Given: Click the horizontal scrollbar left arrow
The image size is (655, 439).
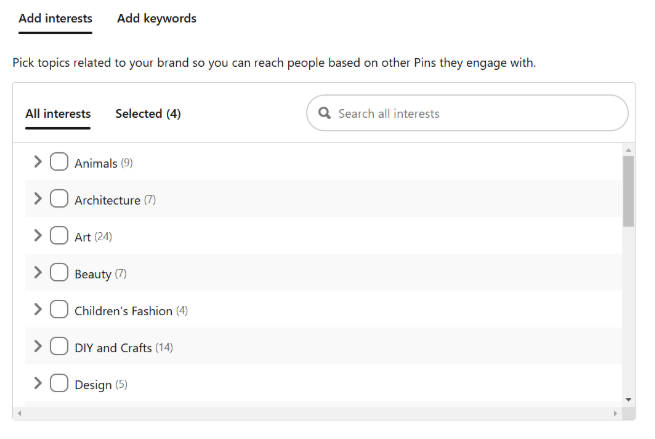Looking at the screenshot, I should pos(19,414).
